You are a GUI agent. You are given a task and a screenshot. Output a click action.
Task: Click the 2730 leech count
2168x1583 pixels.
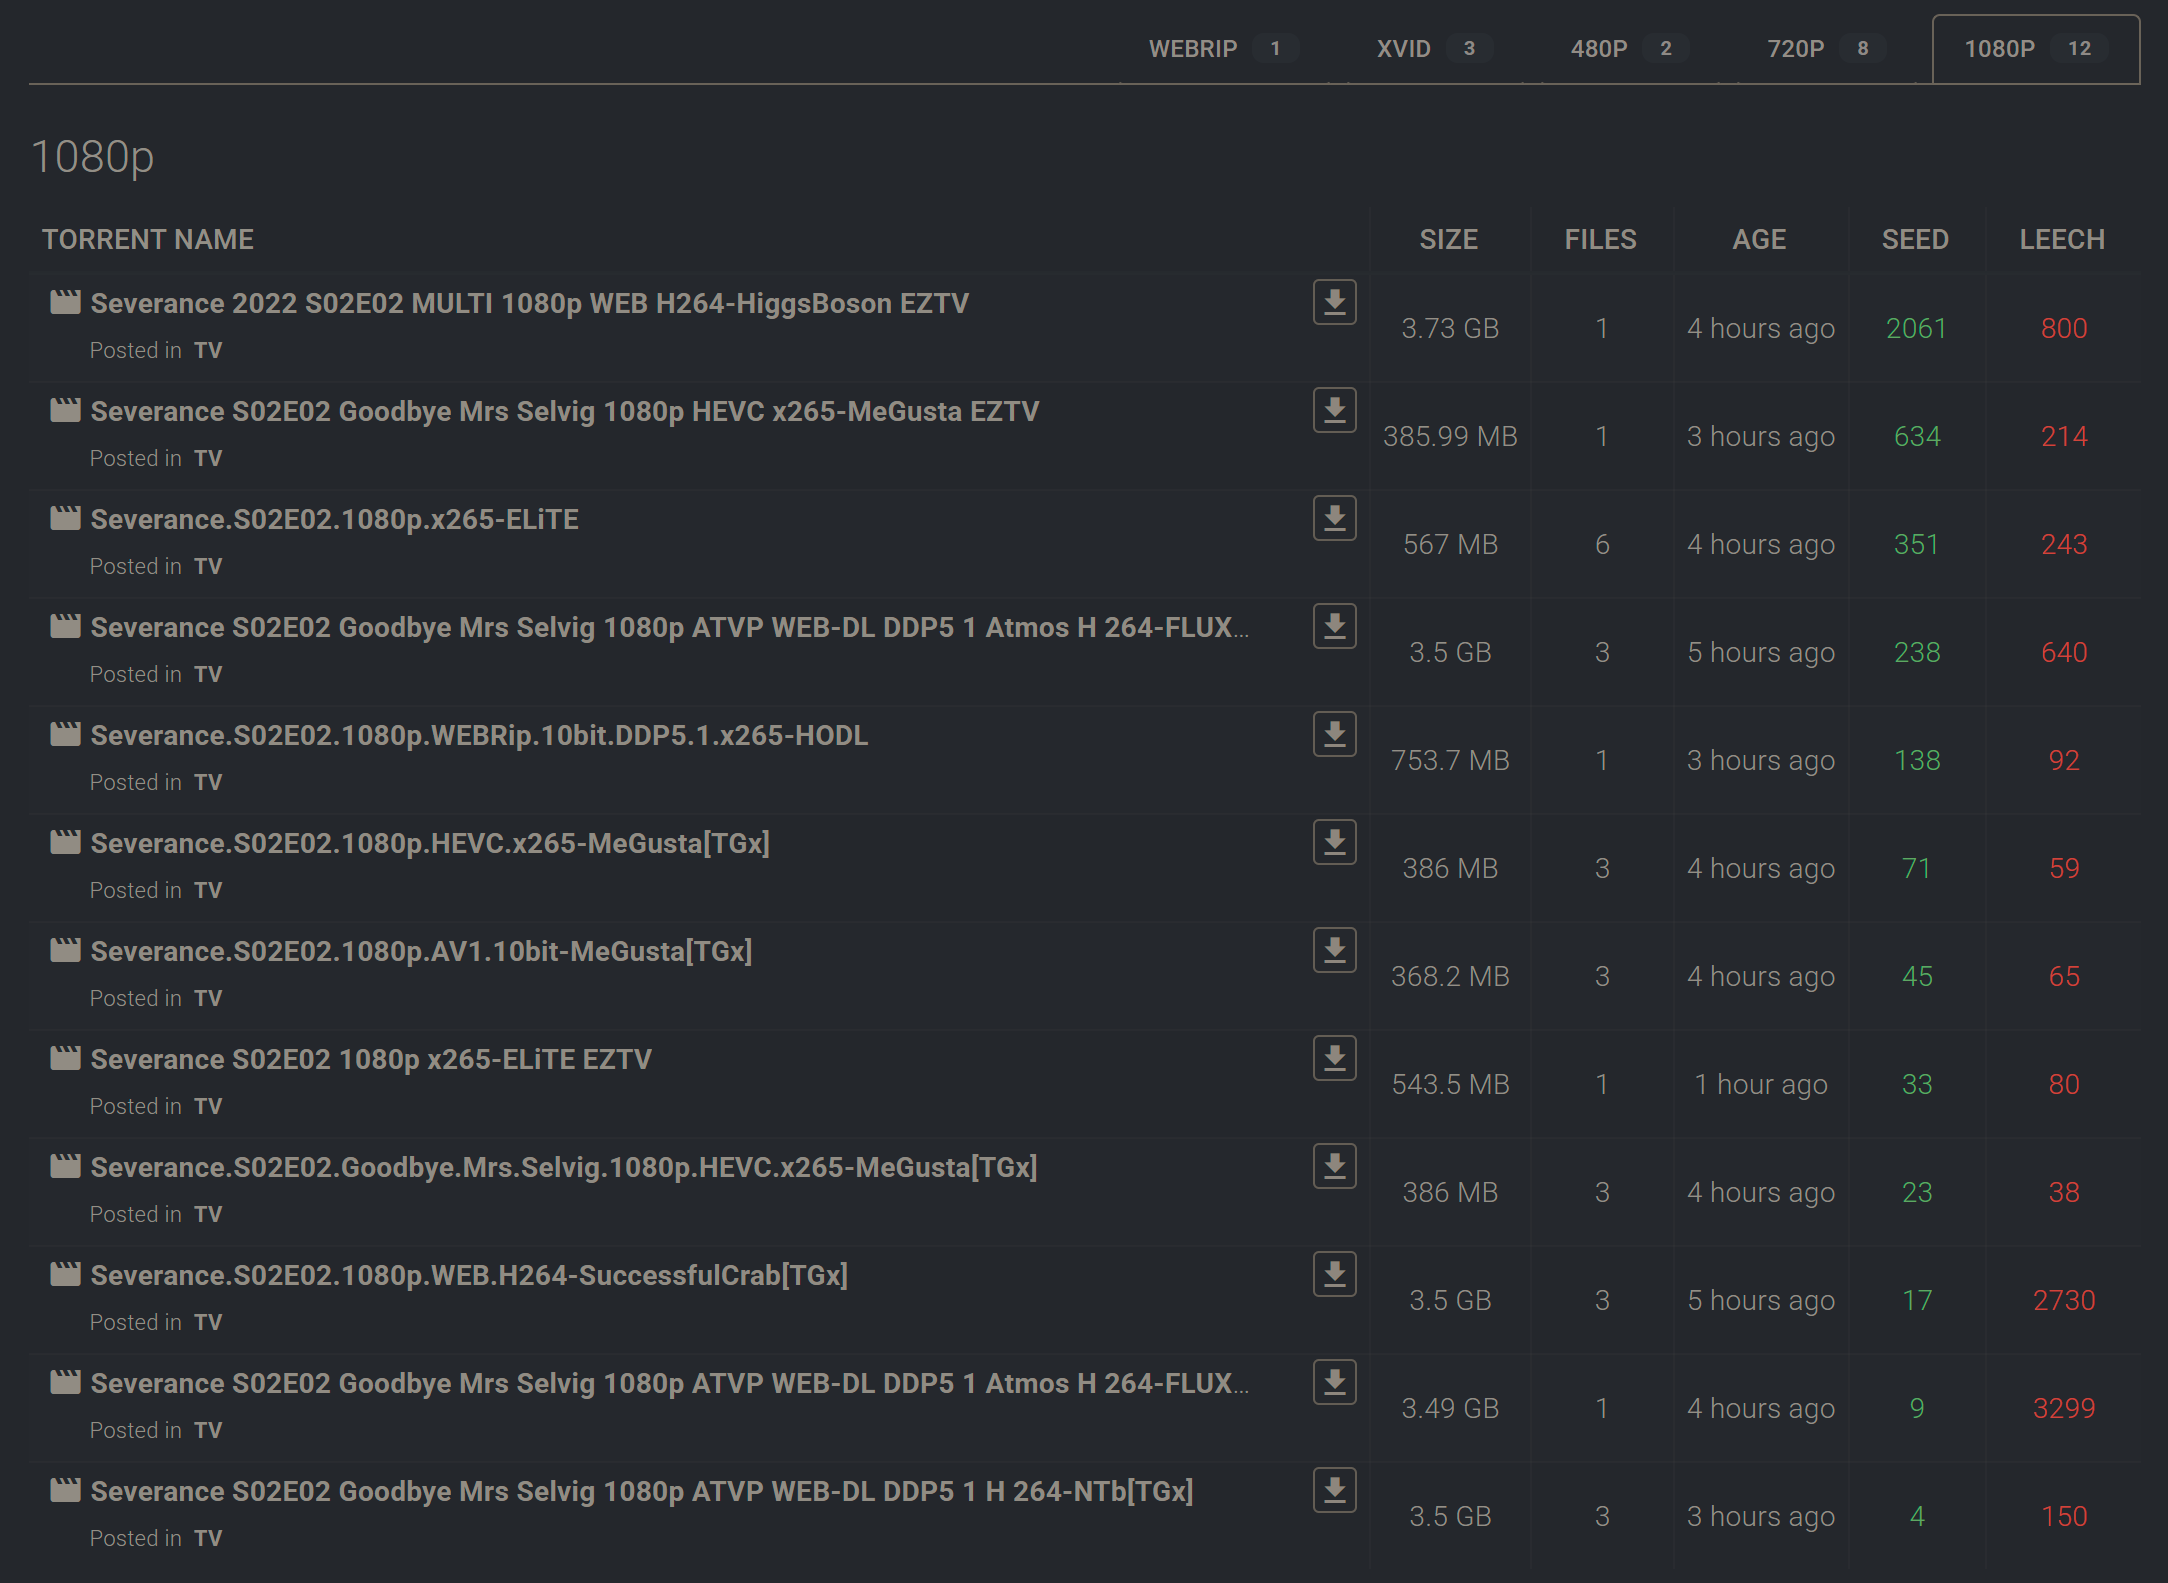(2064, 1300)
